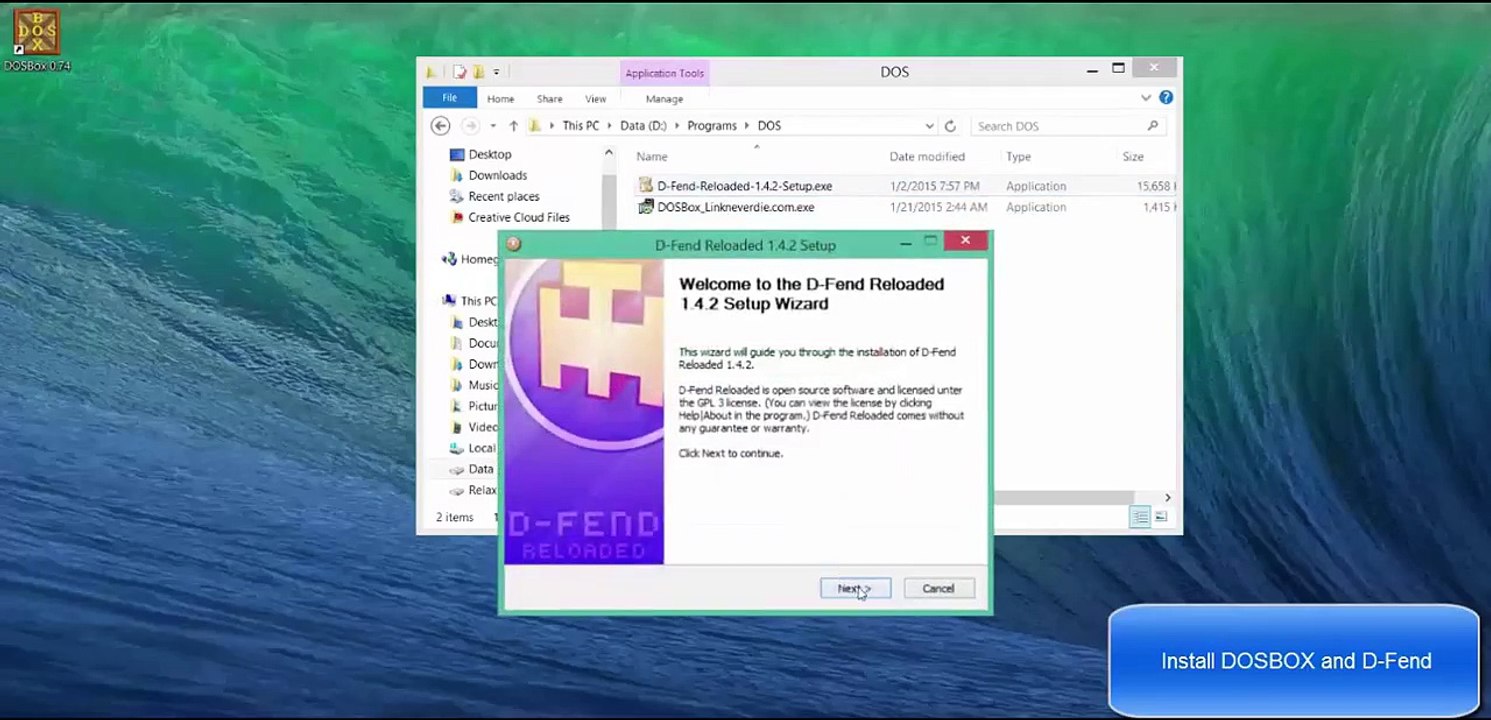Switch to the Home ribbon tab

coord(500,99)
